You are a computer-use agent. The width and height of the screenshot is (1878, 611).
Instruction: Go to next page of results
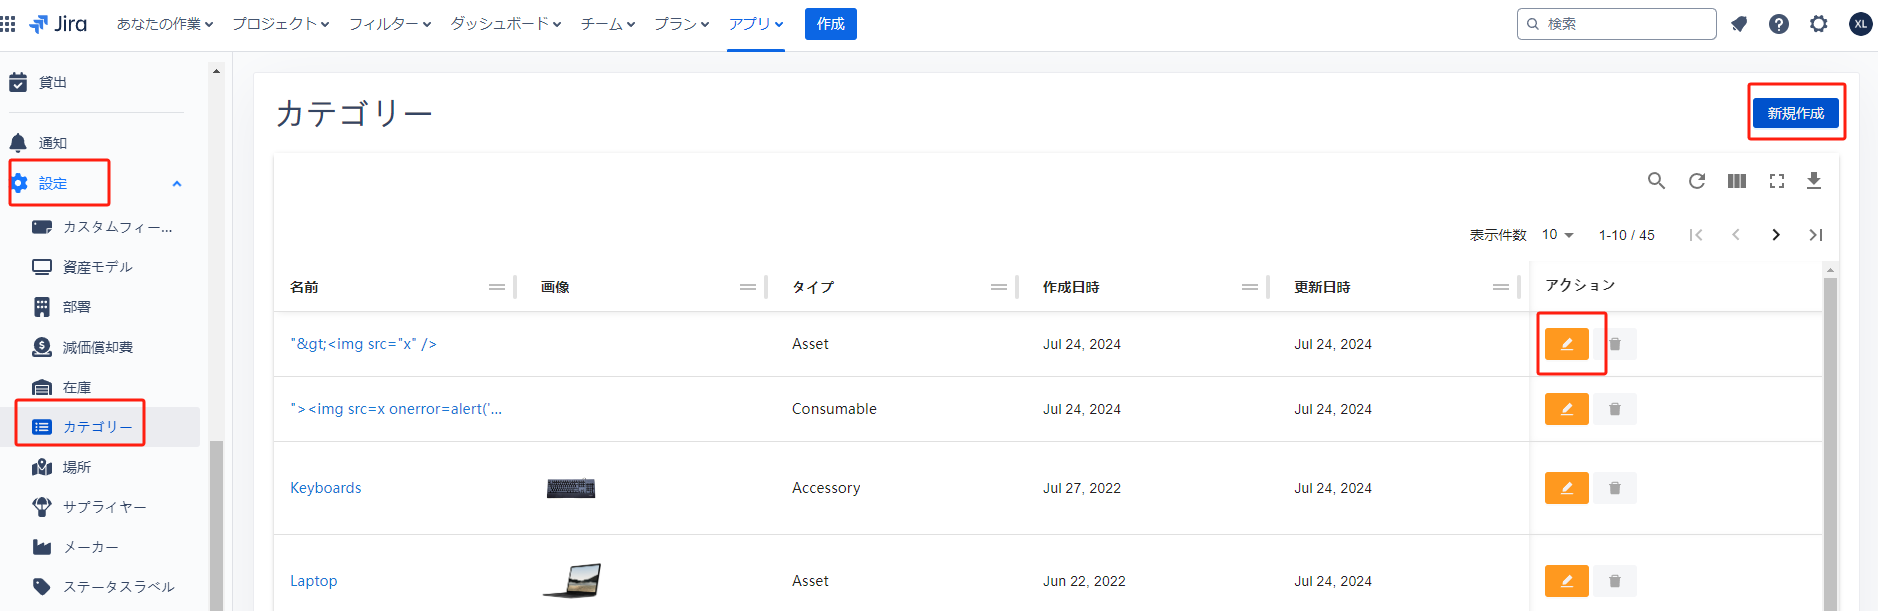[x=1775, y=235]
